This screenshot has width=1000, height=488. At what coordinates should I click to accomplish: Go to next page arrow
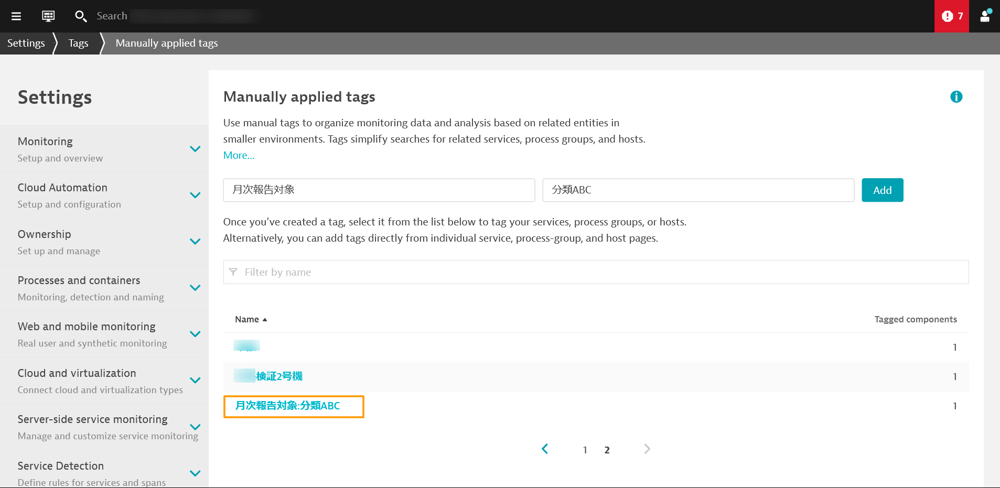[x=647, y=449]
